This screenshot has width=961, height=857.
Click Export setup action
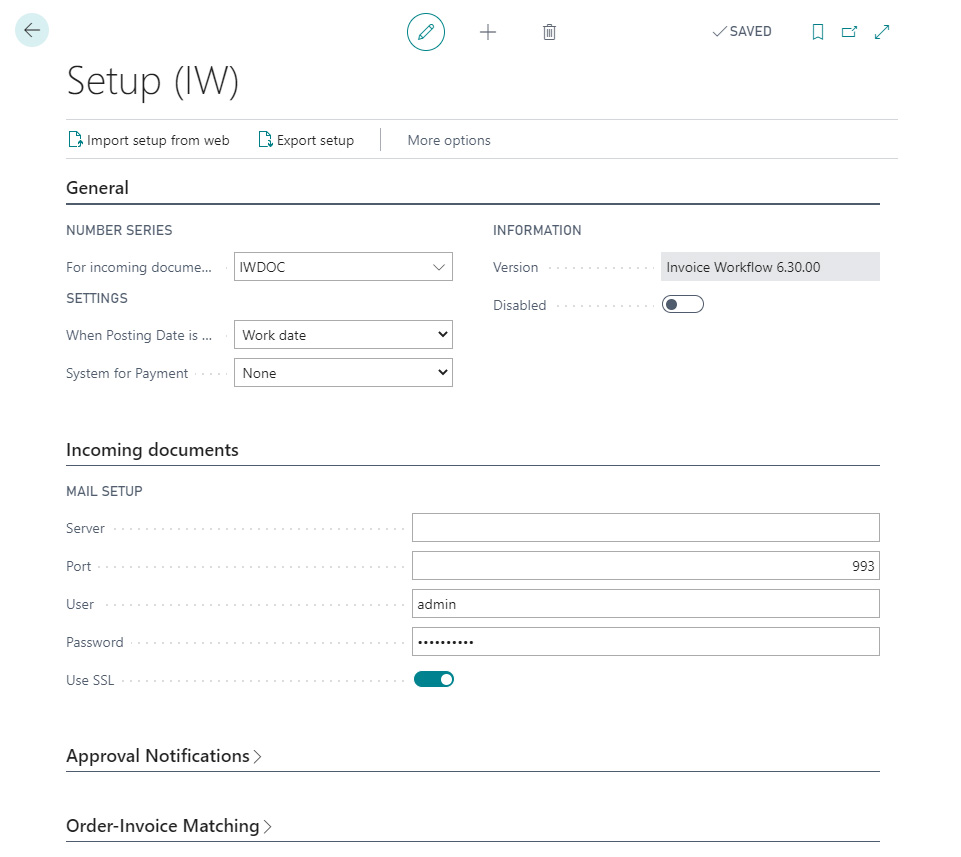click(306, 140)
